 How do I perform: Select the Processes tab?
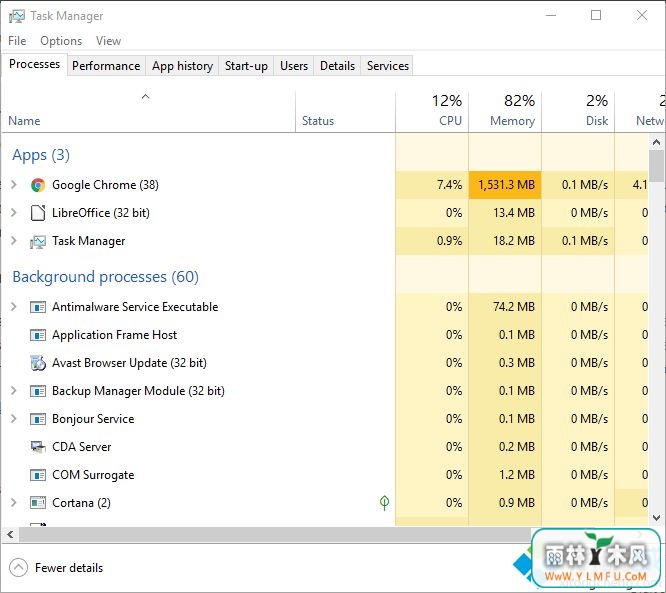(x=34, y=64)
